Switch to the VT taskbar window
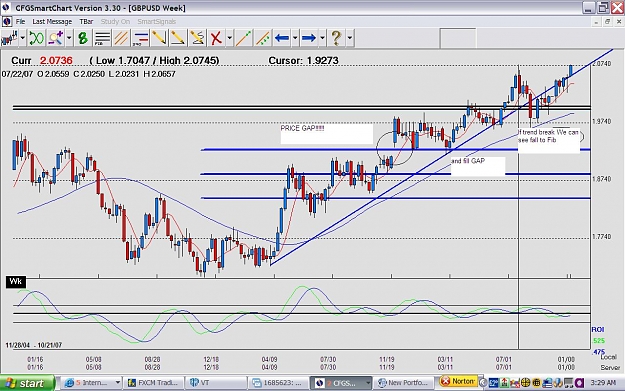The image size is (625, 391). coord(216,383)
